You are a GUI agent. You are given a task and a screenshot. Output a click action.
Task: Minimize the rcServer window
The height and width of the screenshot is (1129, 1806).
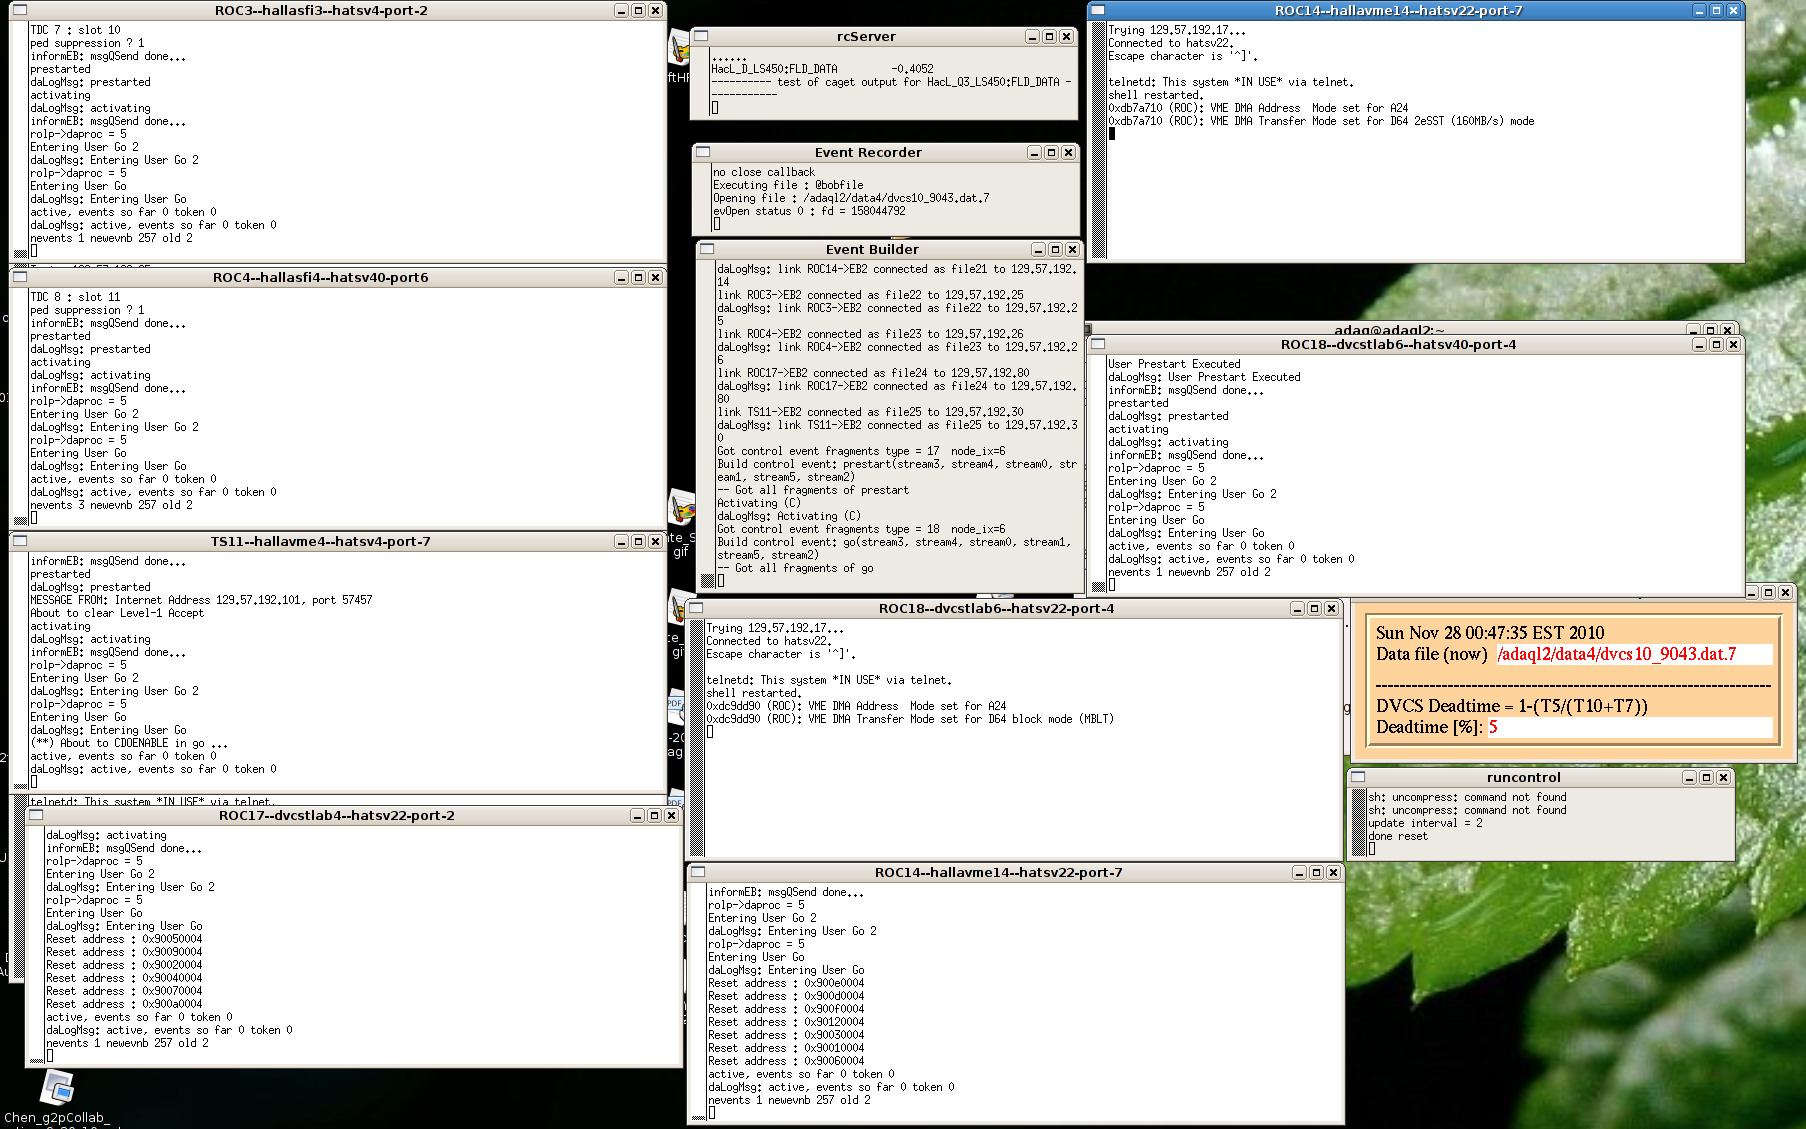(x=1032, y=37)
